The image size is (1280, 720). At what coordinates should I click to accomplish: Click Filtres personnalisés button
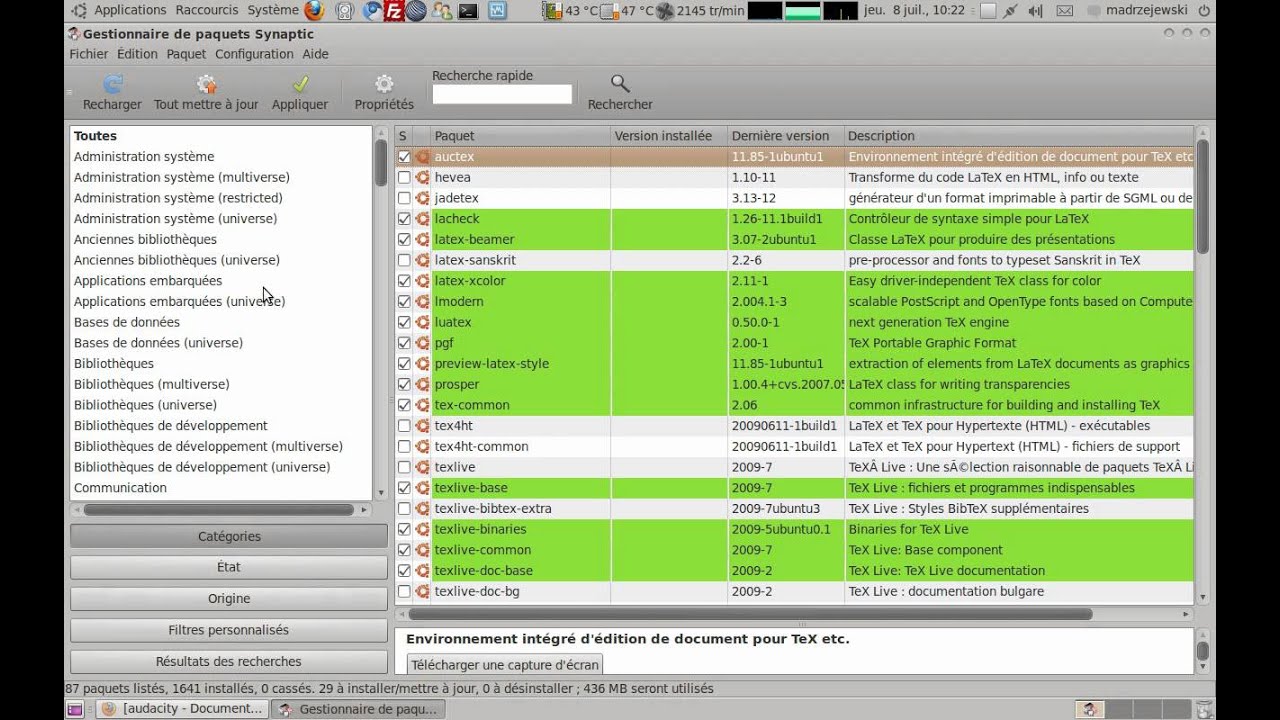pyautogui.click(x=229, y=630)
